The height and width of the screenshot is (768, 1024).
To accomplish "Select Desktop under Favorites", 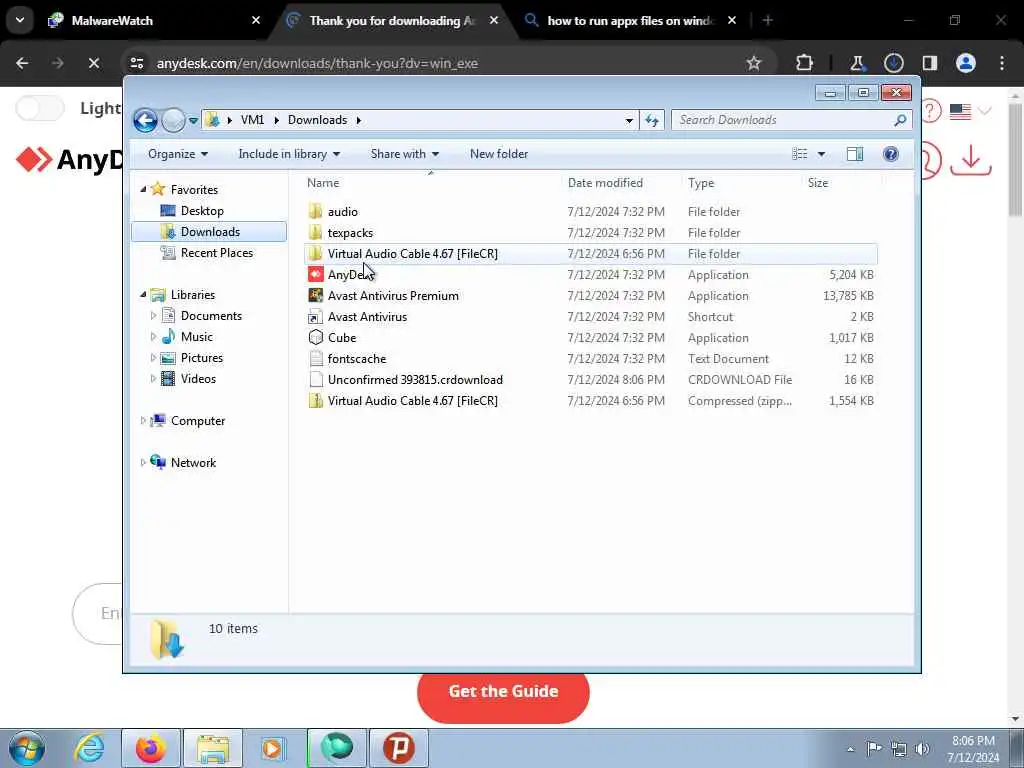I will click(202, 211).
